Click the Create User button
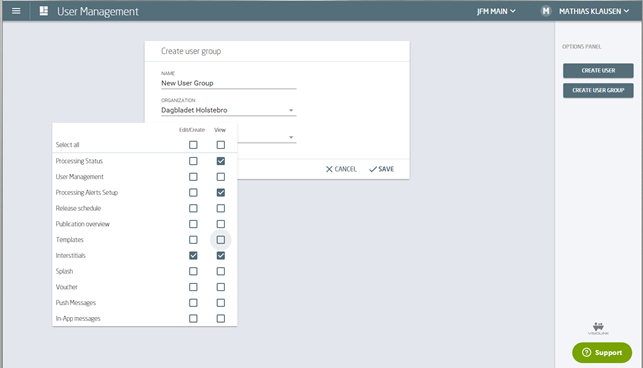This screenshot has width=643, height=368. point(598,71)
